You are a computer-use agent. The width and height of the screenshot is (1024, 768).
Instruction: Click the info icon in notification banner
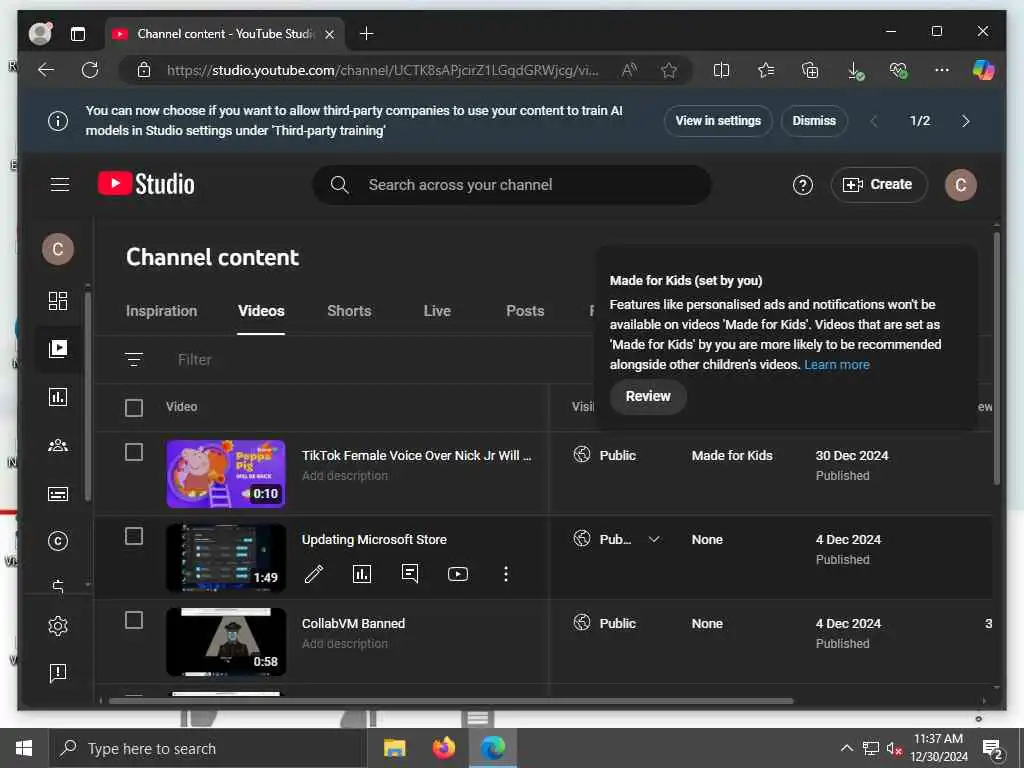click(x=58, y=121)
